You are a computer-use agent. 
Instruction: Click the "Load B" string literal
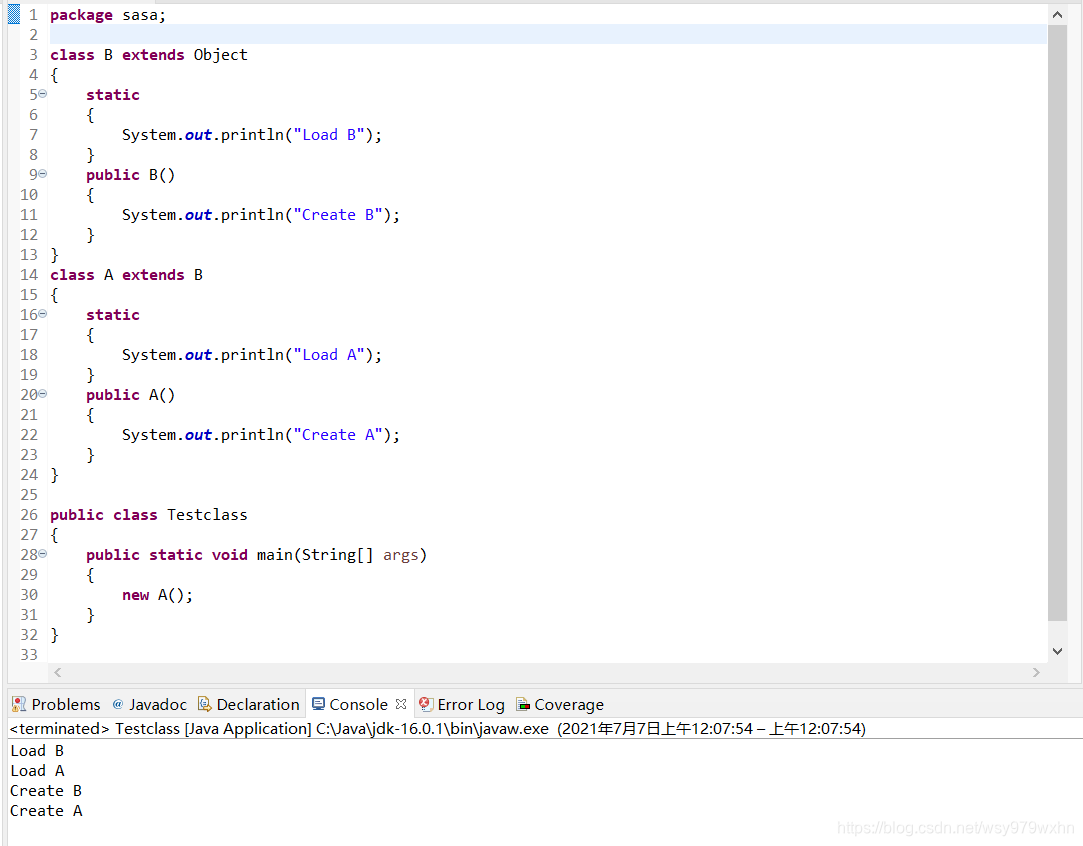[328, 135]
